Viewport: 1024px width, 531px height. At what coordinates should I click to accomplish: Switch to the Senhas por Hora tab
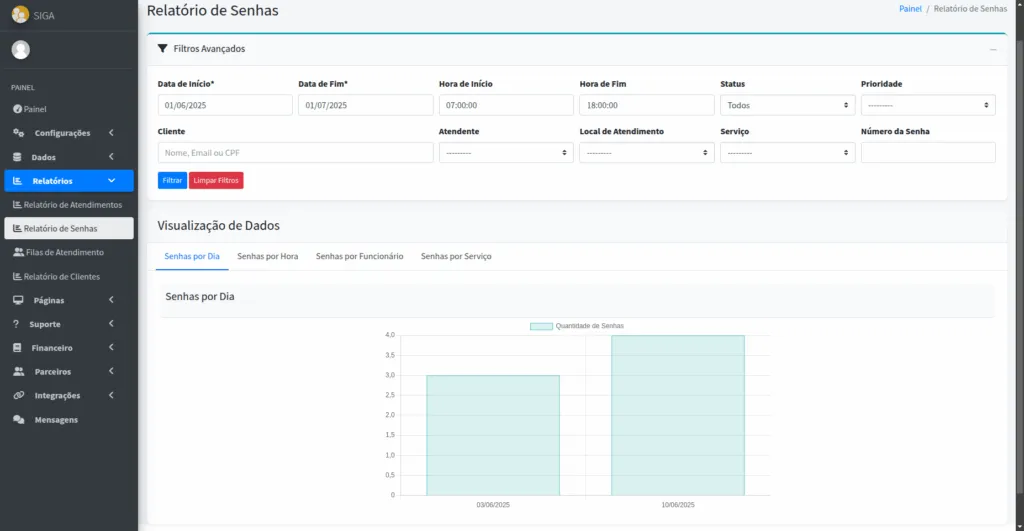click(267, 256)
